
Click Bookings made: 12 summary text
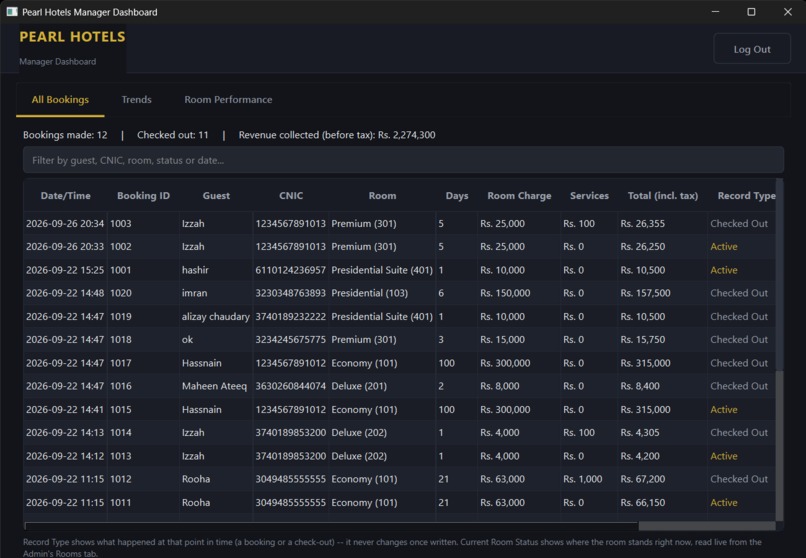65,135
